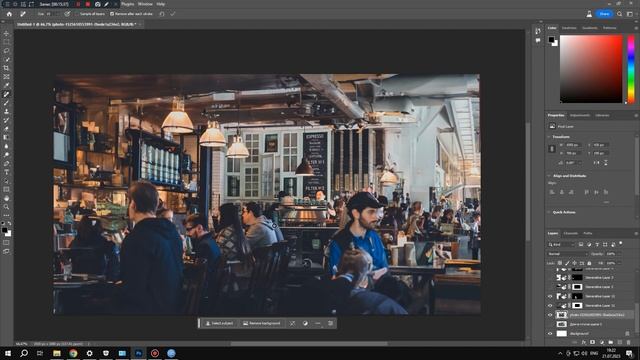This screenshot has height=360, width=640.
Task: Create a new layer group
Action: (611, 342)
